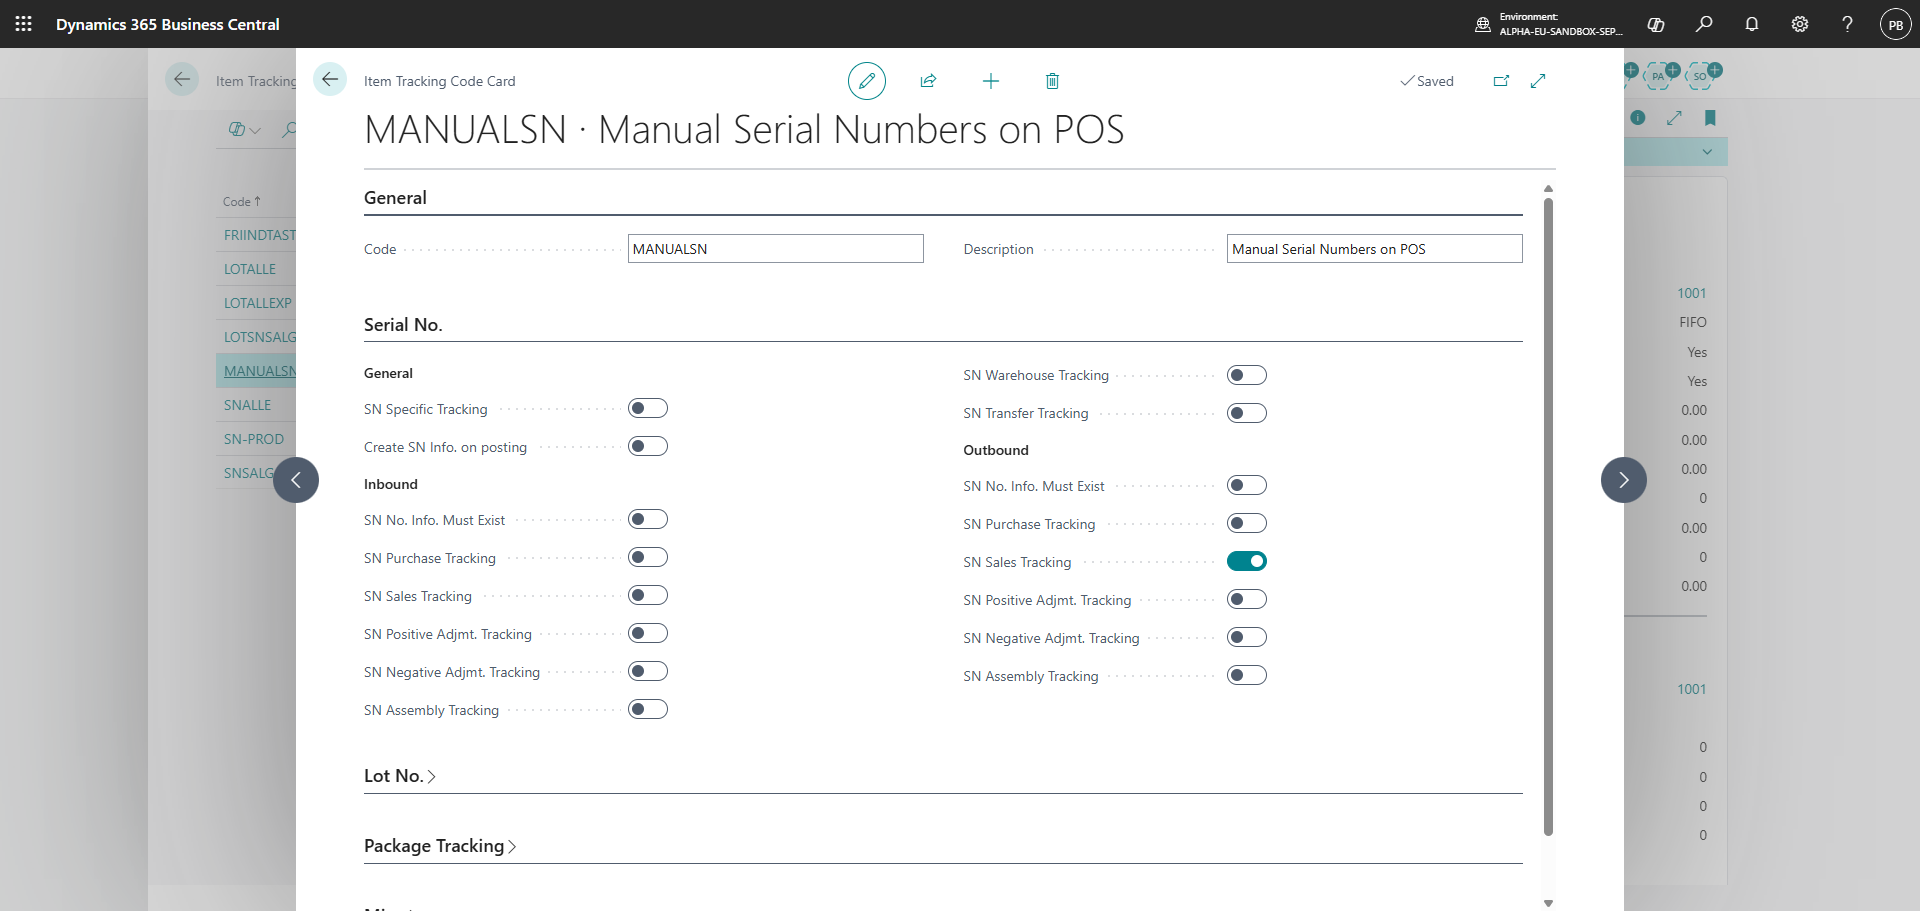Click the Description field
Screen dimensions: 1920x911
pyautogui.click(x=1375, y=249)
